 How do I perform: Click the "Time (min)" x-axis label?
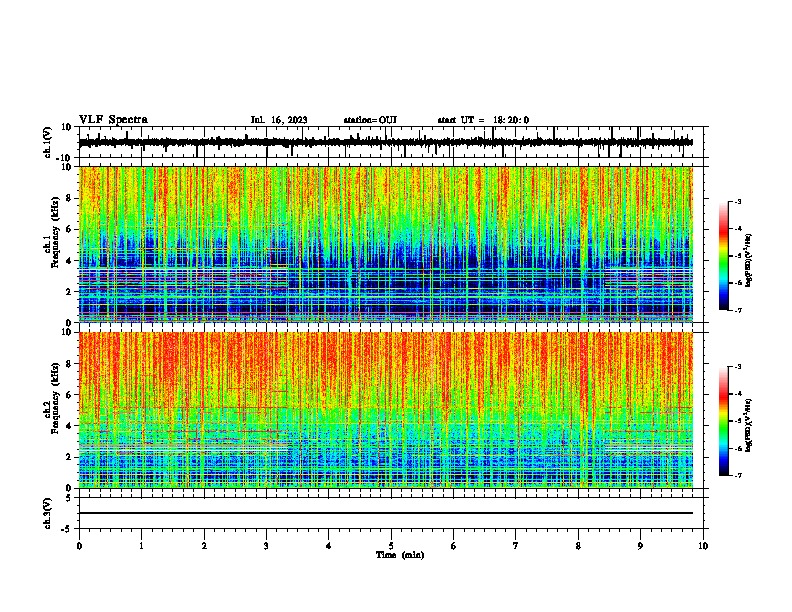pos(400,555)
